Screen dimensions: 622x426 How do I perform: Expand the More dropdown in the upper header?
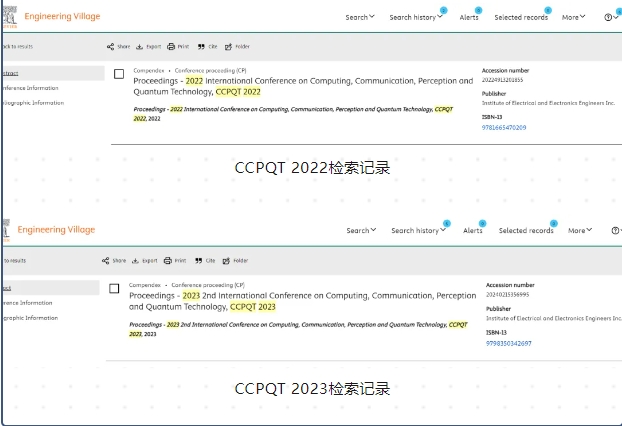574,17
